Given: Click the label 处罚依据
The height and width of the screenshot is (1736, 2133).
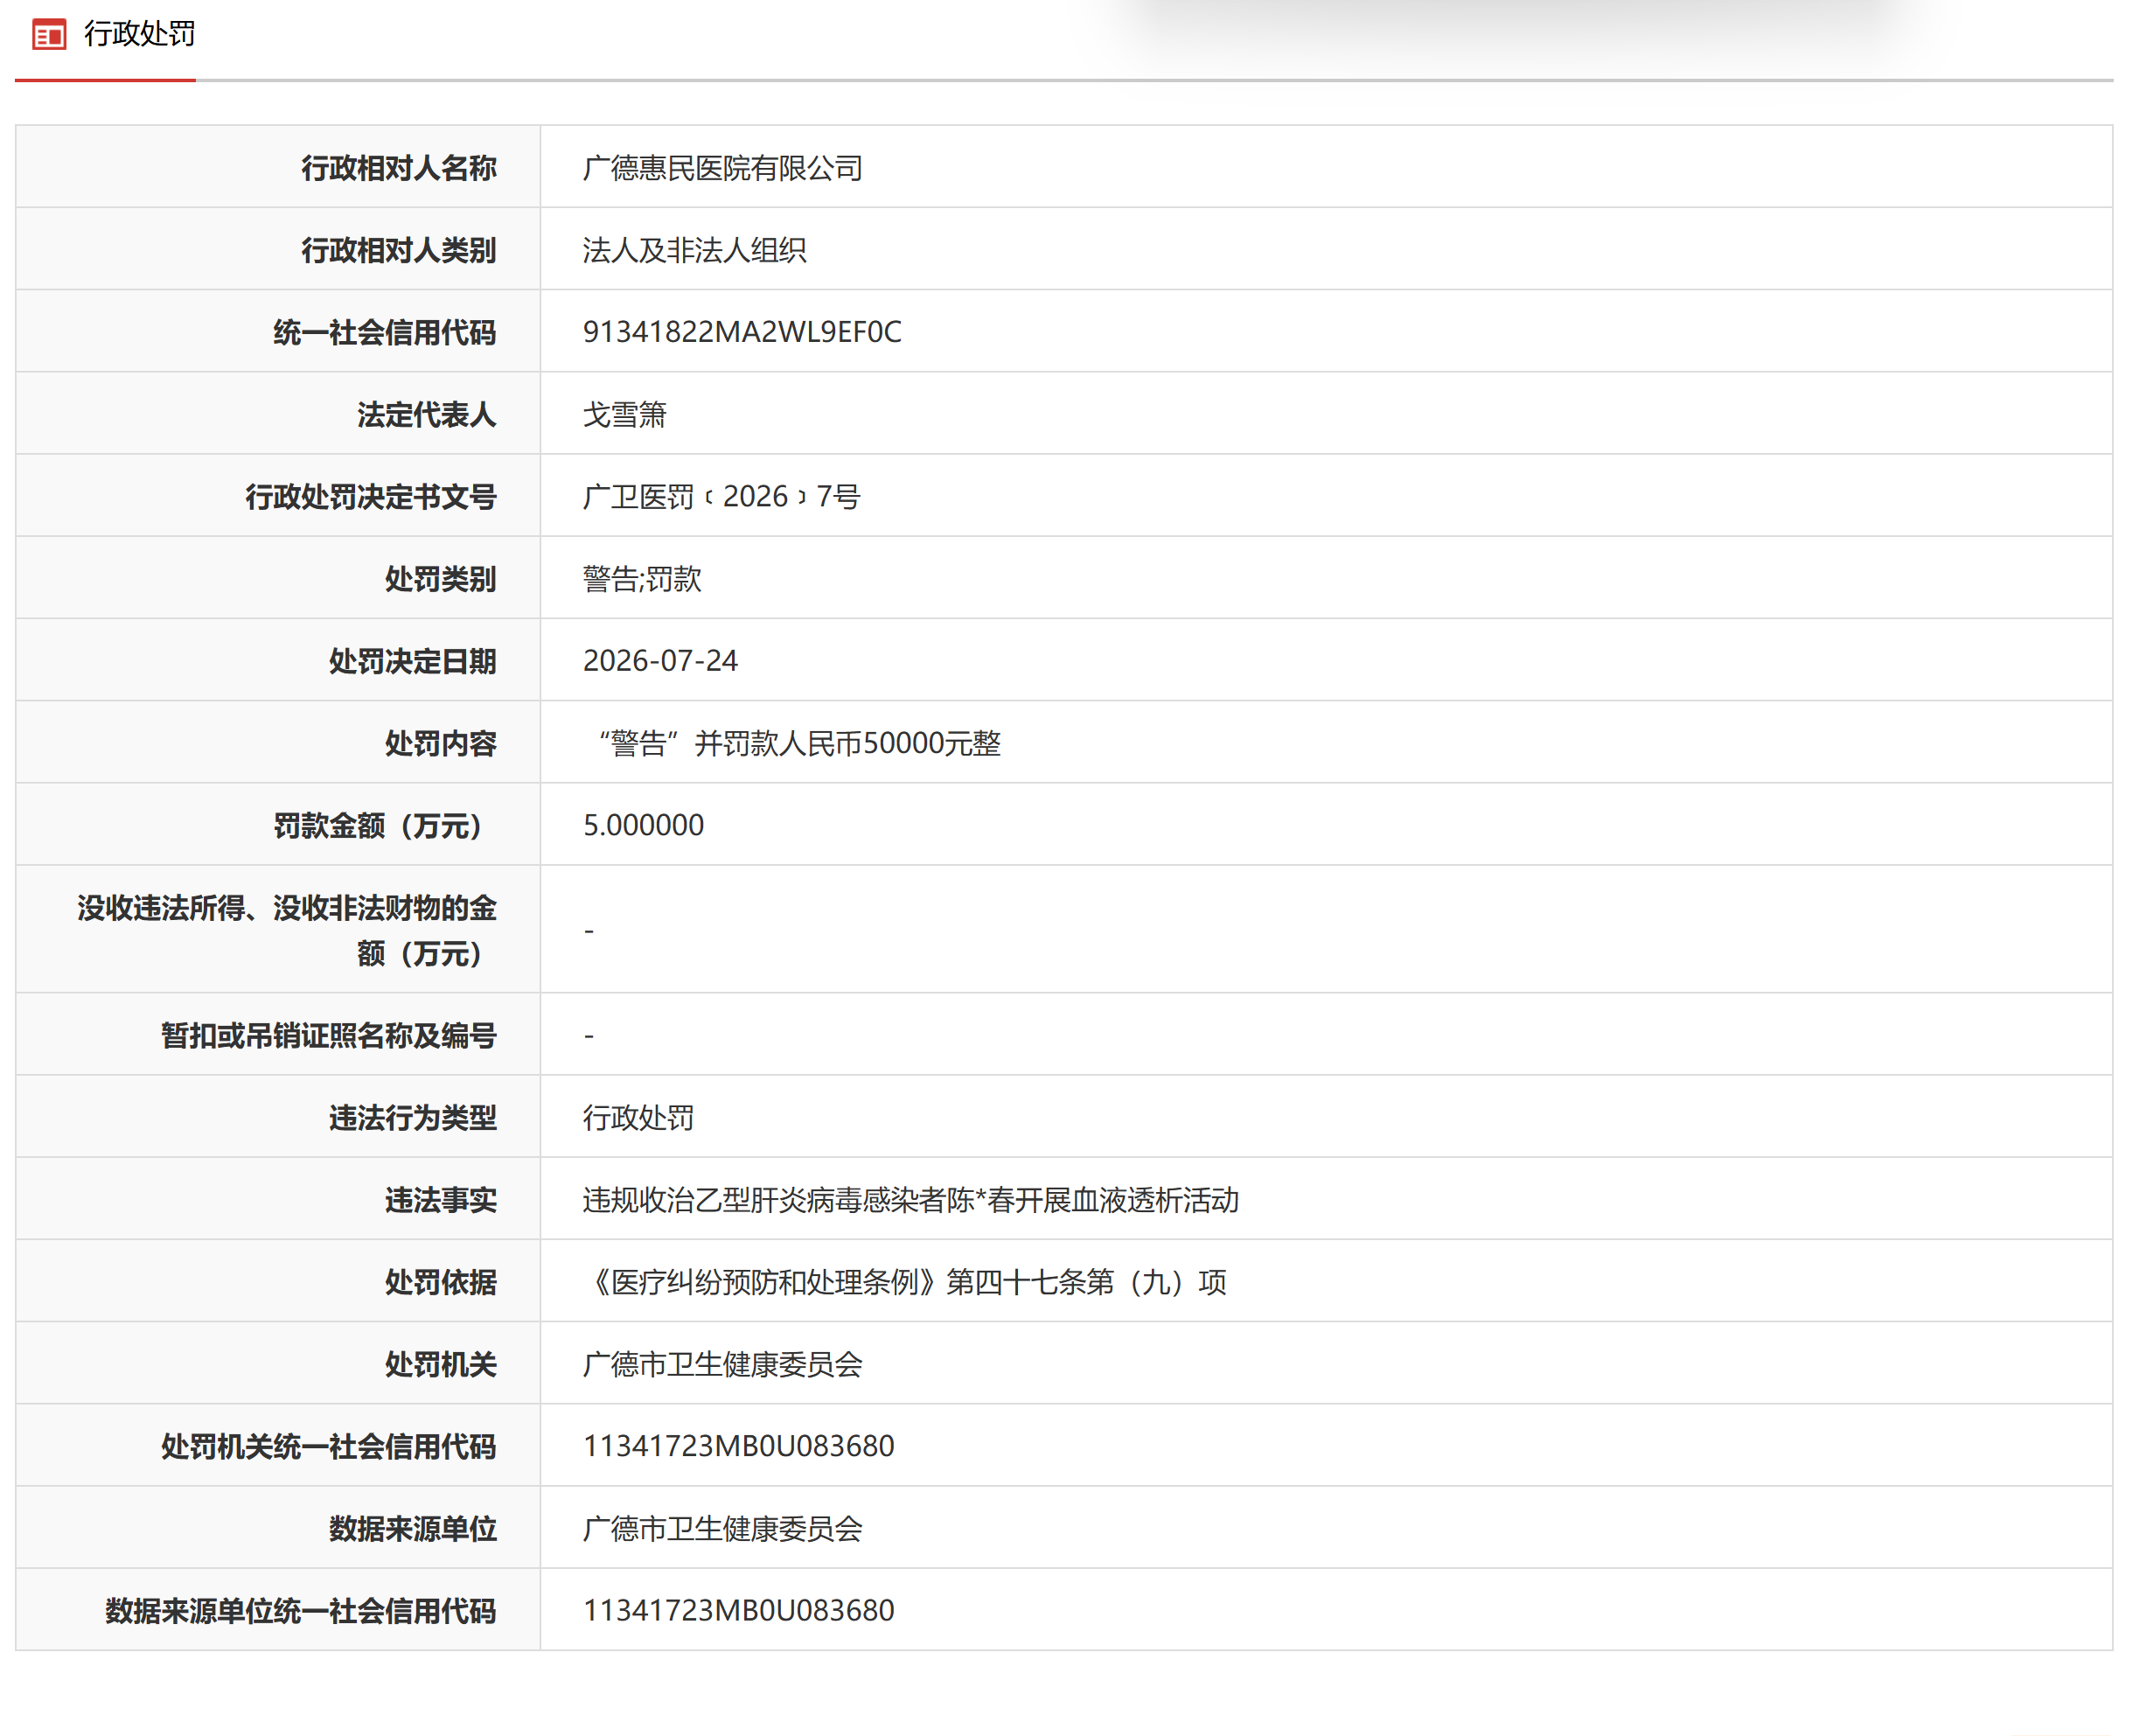Looking at the screenshot, I should (441, 1281).
